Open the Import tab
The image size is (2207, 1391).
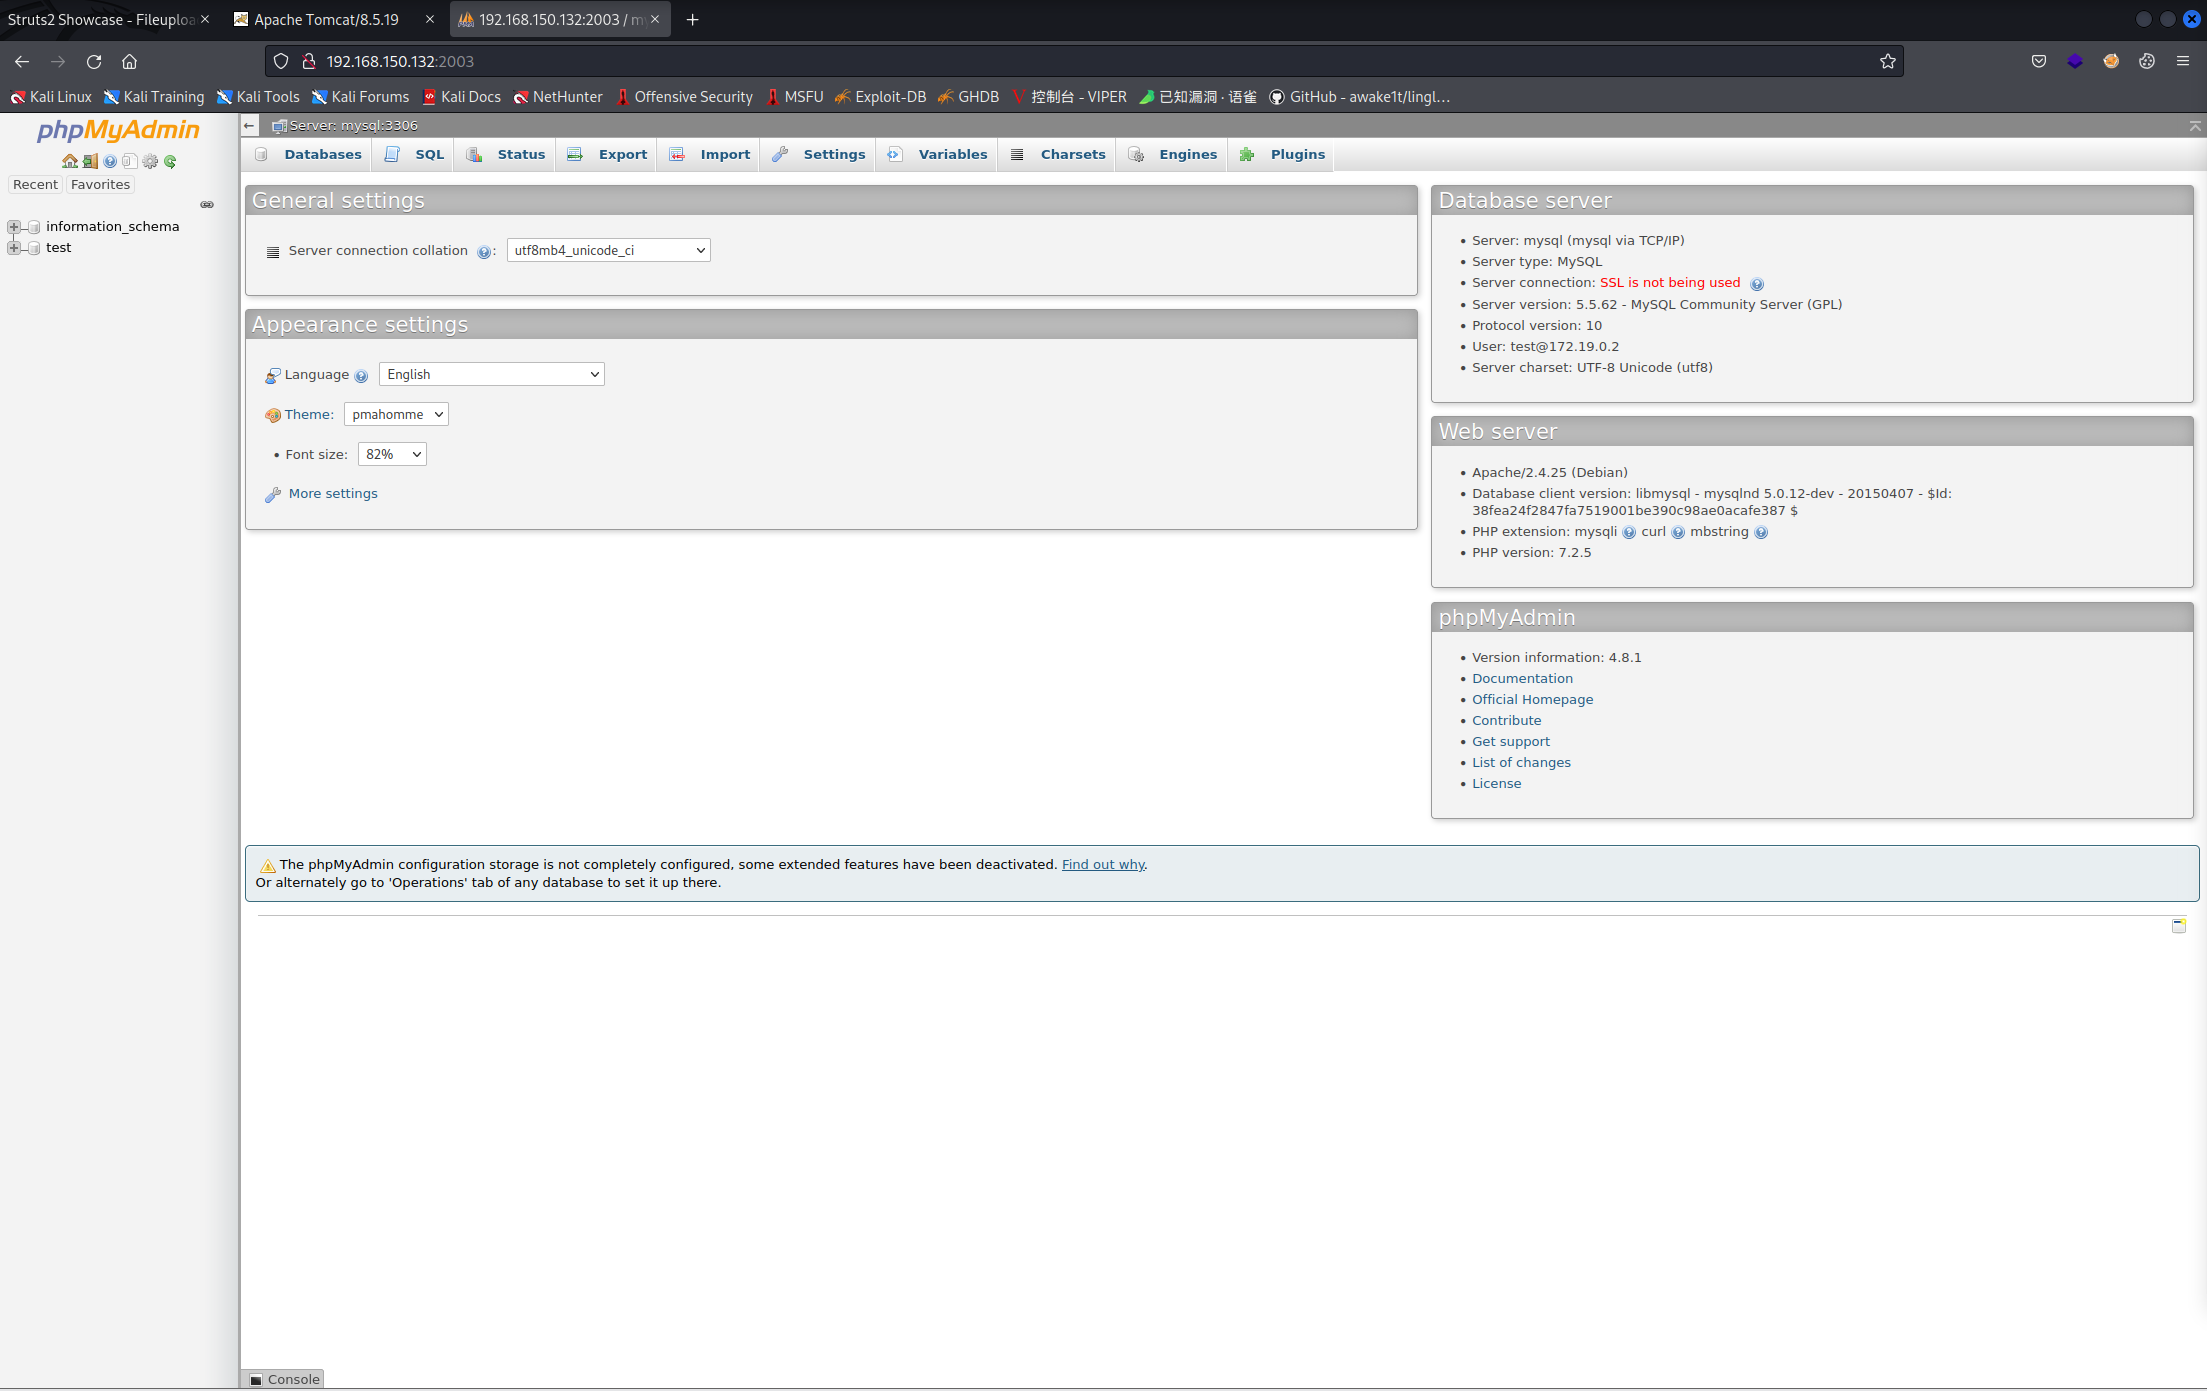[x=709, y=155]
